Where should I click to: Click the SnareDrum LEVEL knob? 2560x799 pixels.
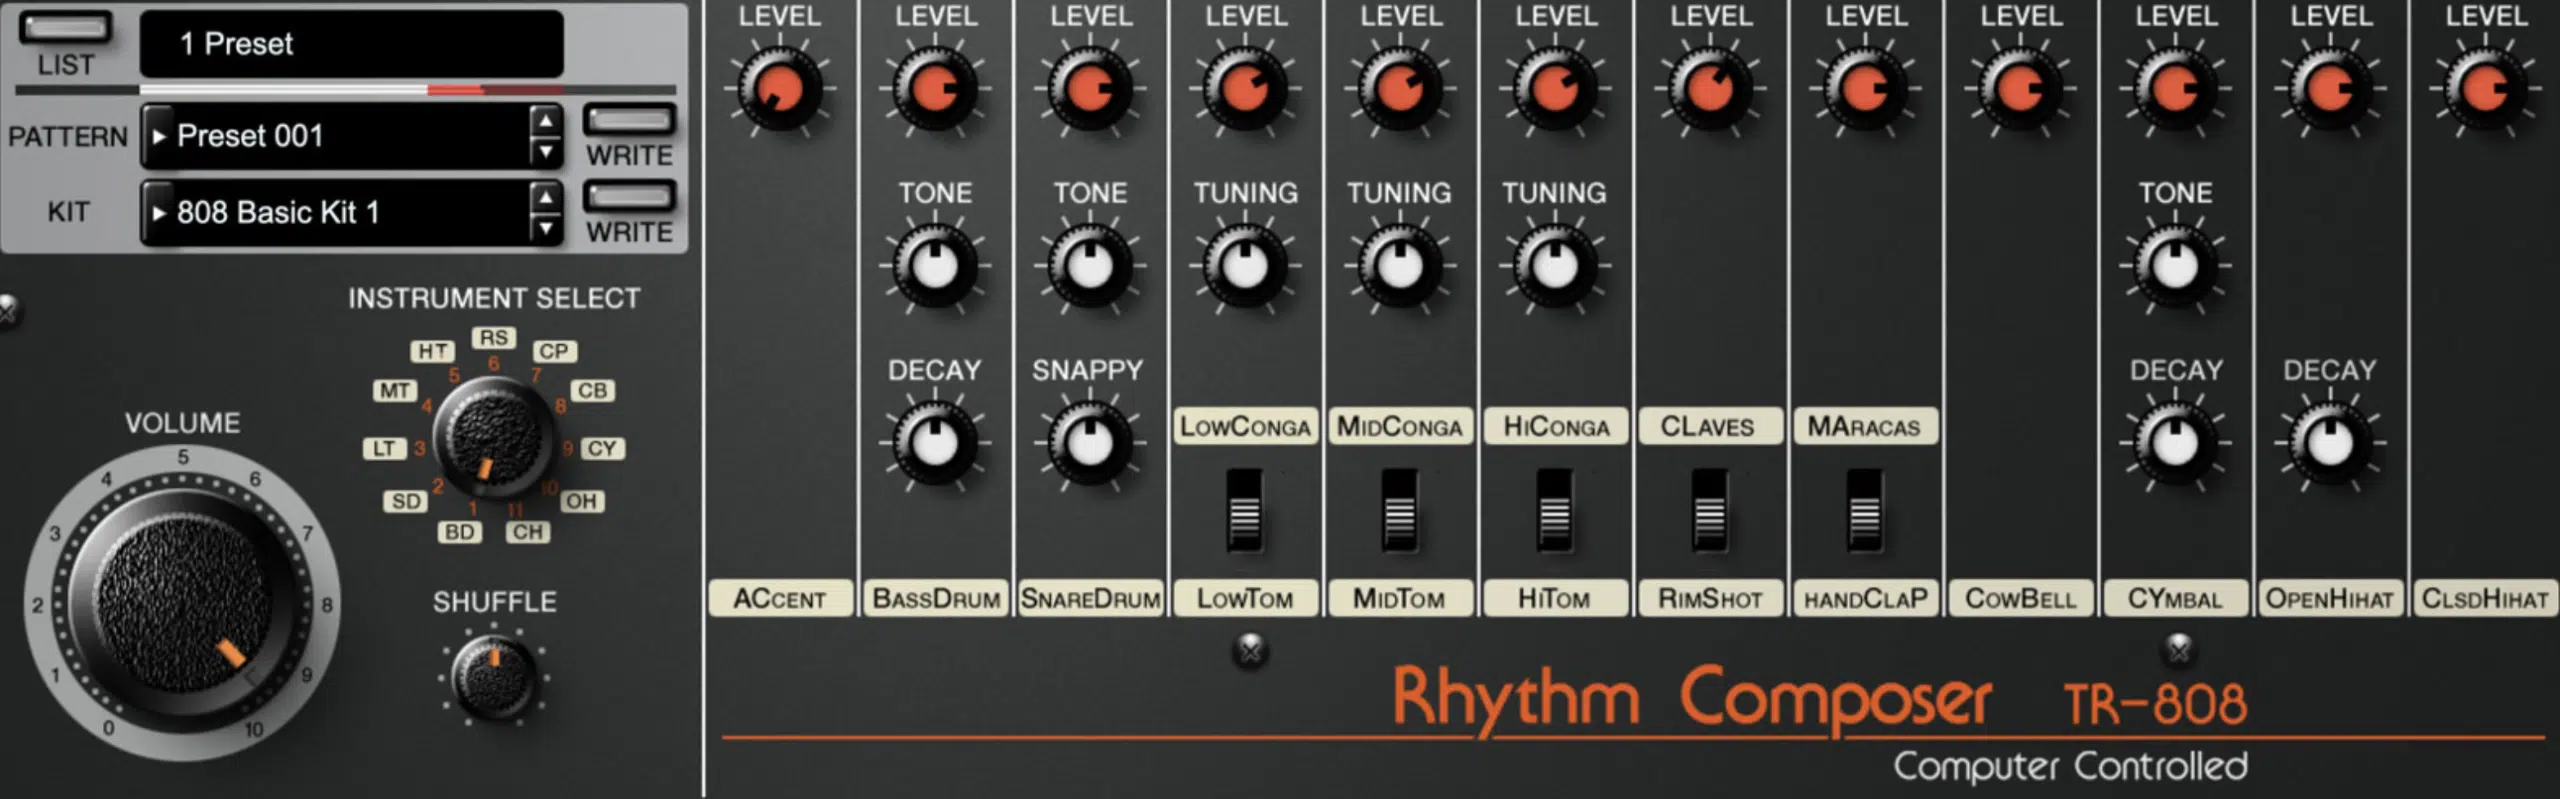1090,89
